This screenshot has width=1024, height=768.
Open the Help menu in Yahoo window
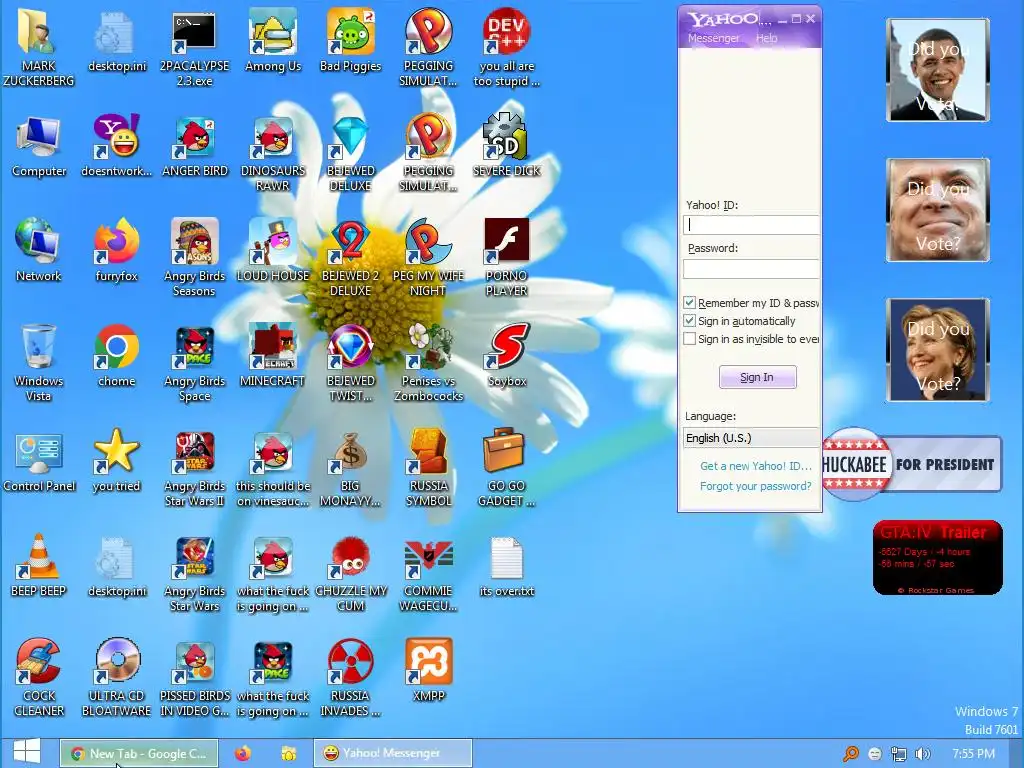[767, 38]
